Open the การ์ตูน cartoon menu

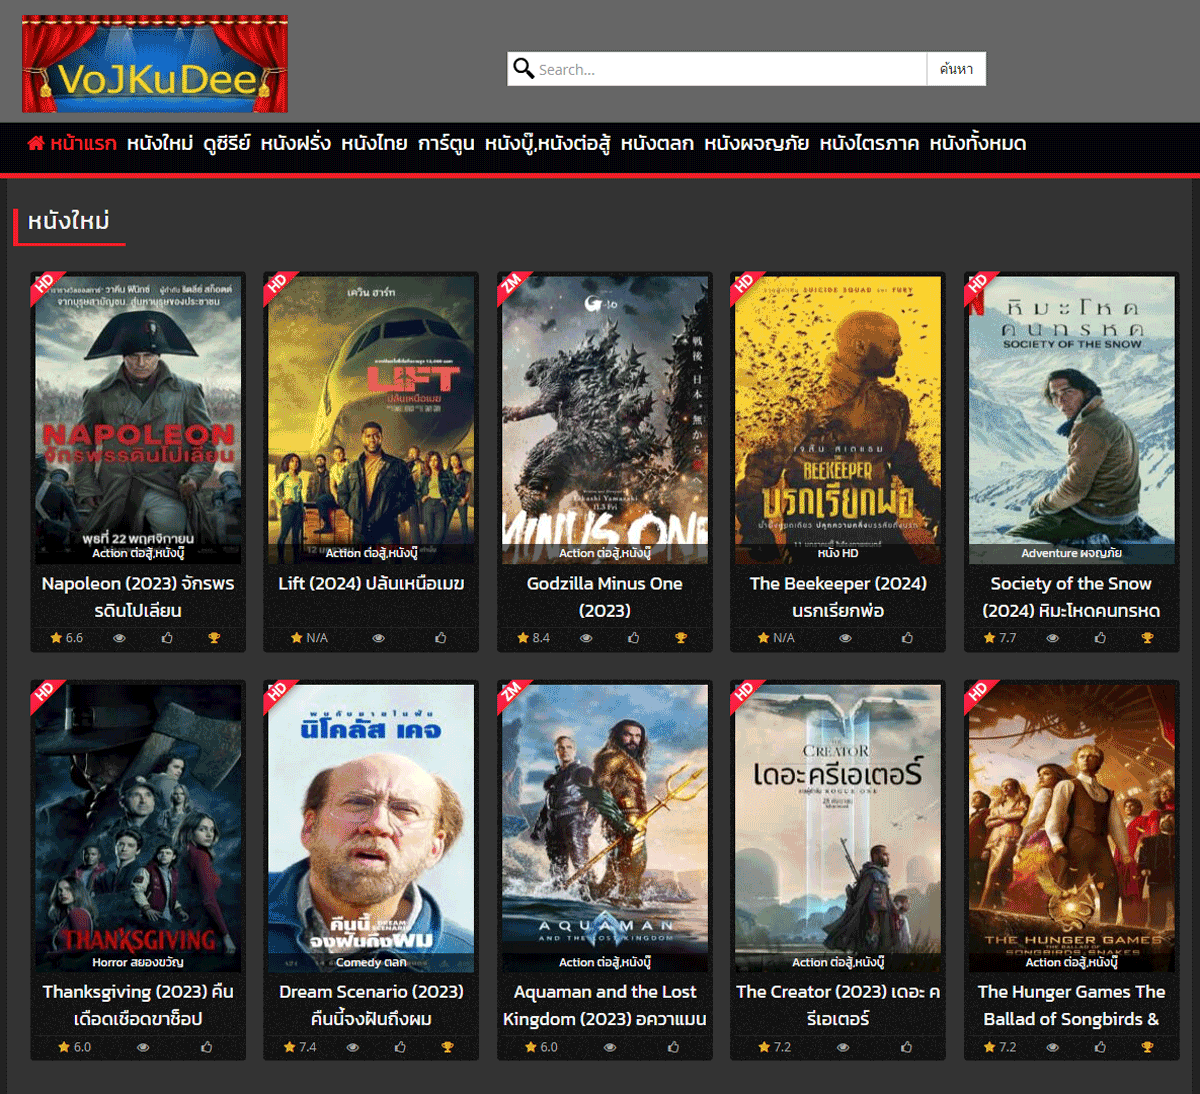446,143
